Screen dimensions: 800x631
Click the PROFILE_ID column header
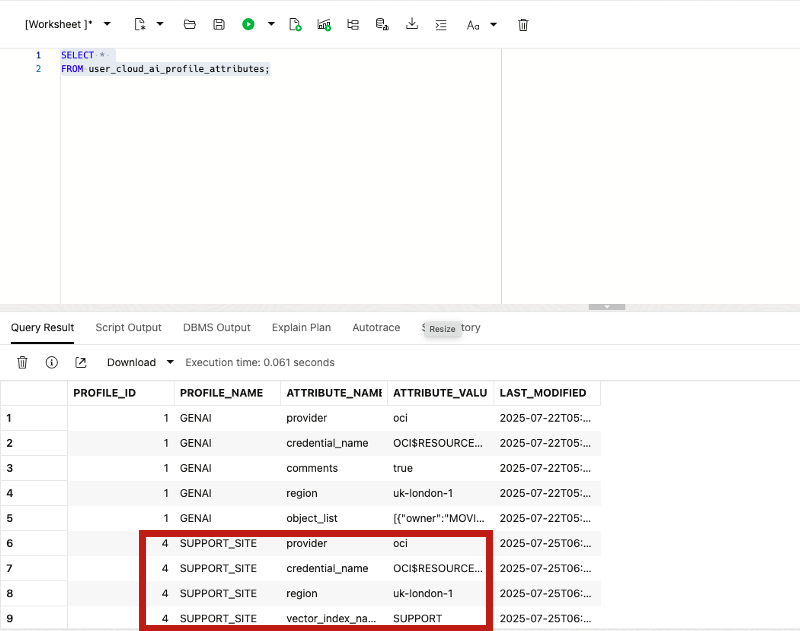[121, 393]
